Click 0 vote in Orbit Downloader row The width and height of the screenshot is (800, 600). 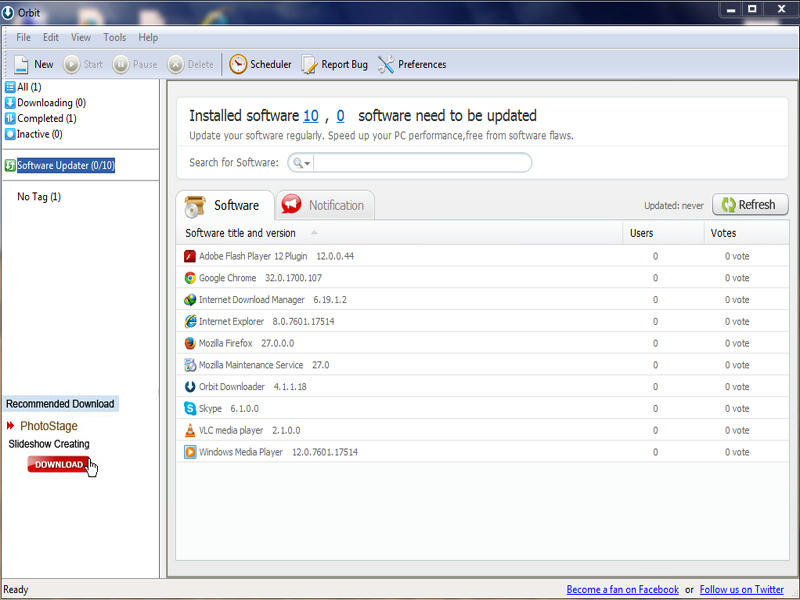[x=737, y=387]
